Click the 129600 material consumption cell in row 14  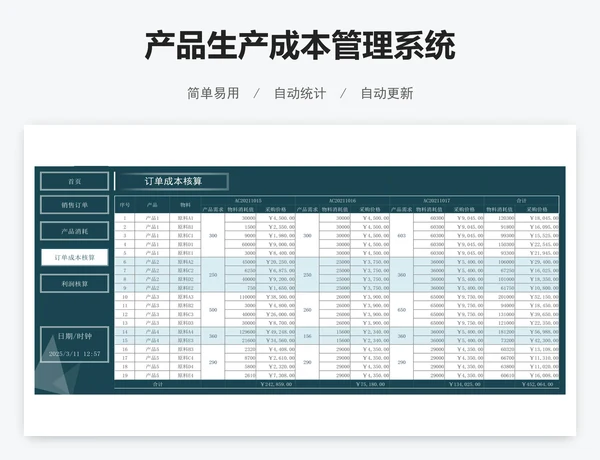click(x=241, y=331)
